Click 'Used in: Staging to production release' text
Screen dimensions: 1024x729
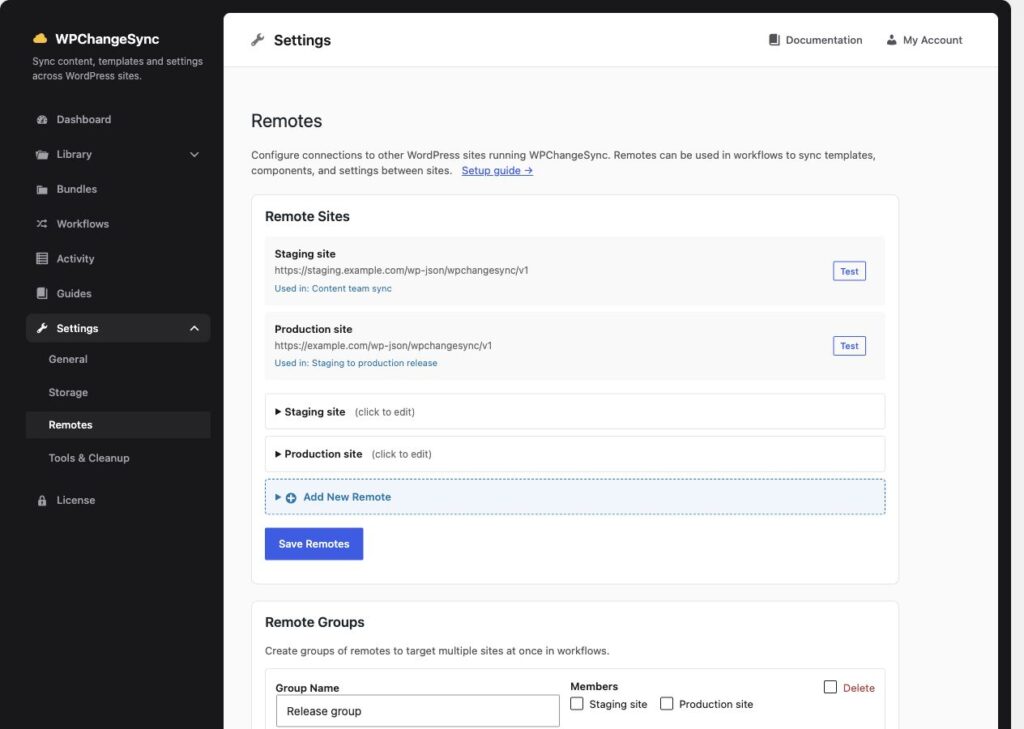coord(356,363)
